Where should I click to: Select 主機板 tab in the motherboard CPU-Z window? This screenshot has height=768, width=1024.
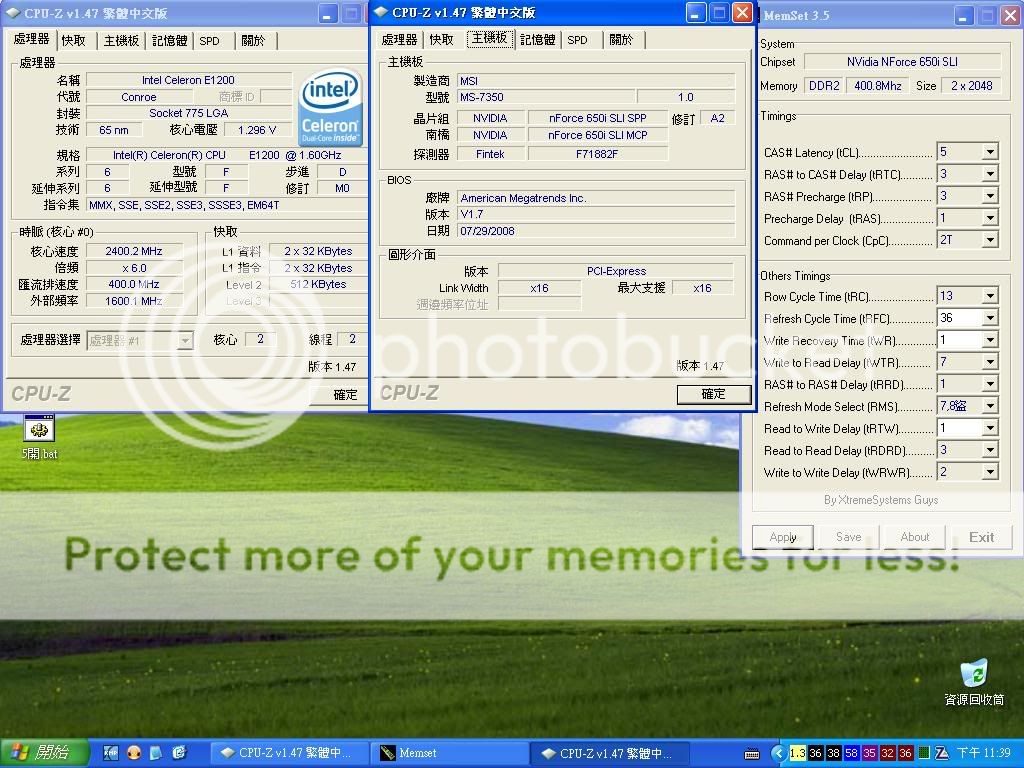490,39
